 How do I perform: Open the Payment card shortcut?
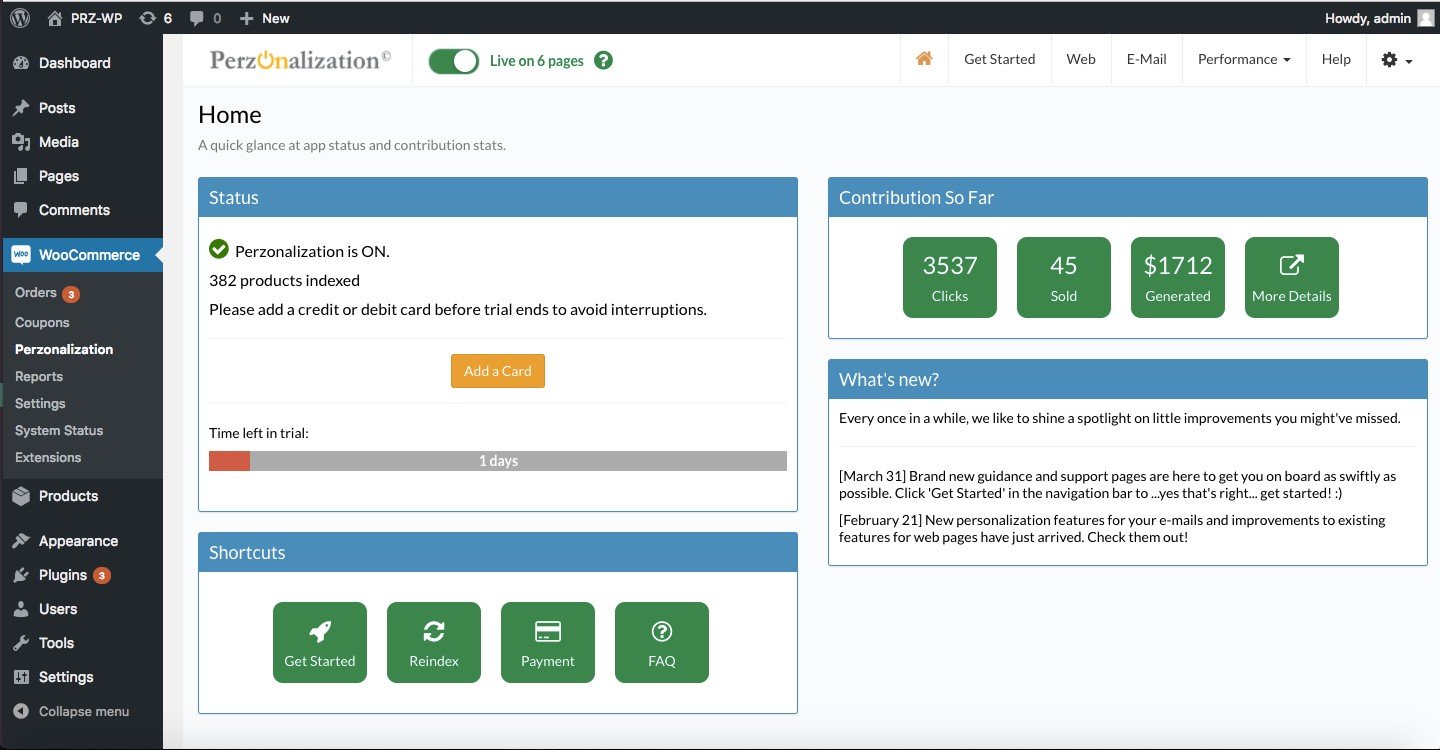(548, 642)
